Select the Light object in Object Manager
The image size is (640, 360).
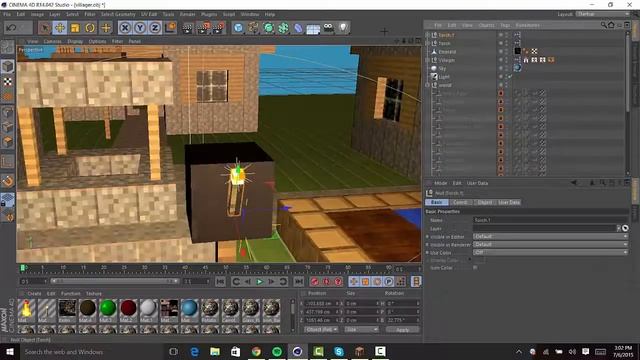click(444, 77)
